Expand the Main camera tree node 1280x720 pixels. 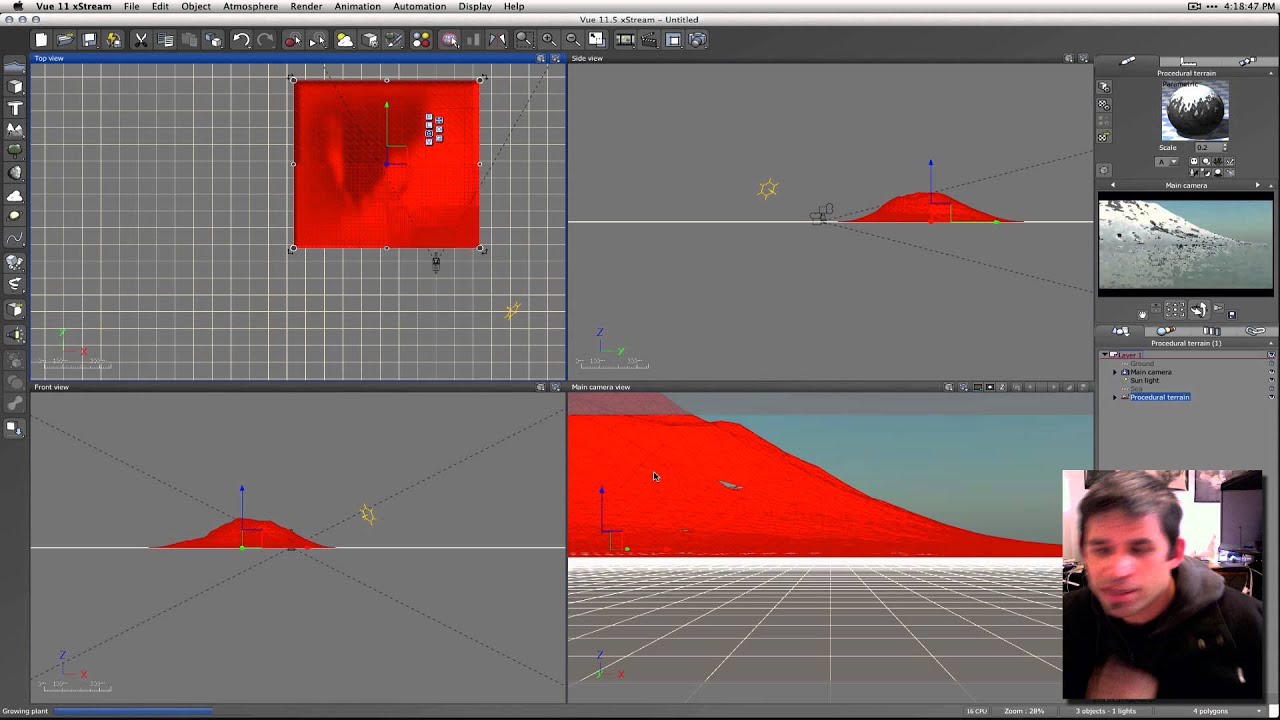[1115, 372]
